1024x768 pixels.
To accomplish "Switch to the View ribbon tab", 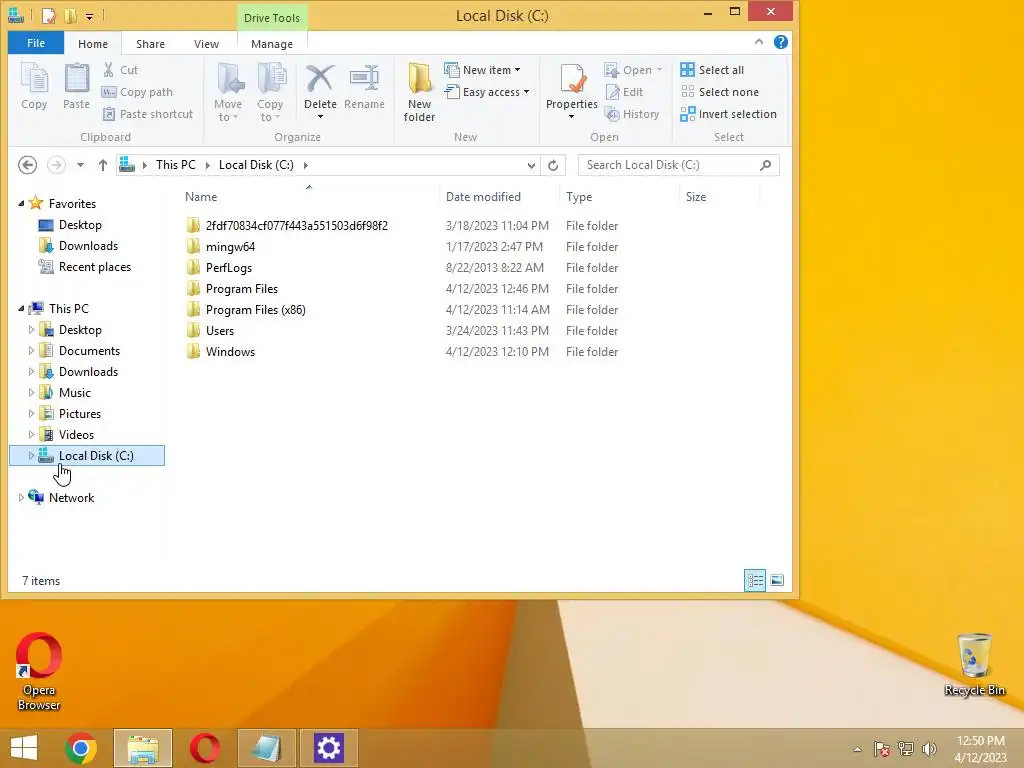I will click(206, 44).
